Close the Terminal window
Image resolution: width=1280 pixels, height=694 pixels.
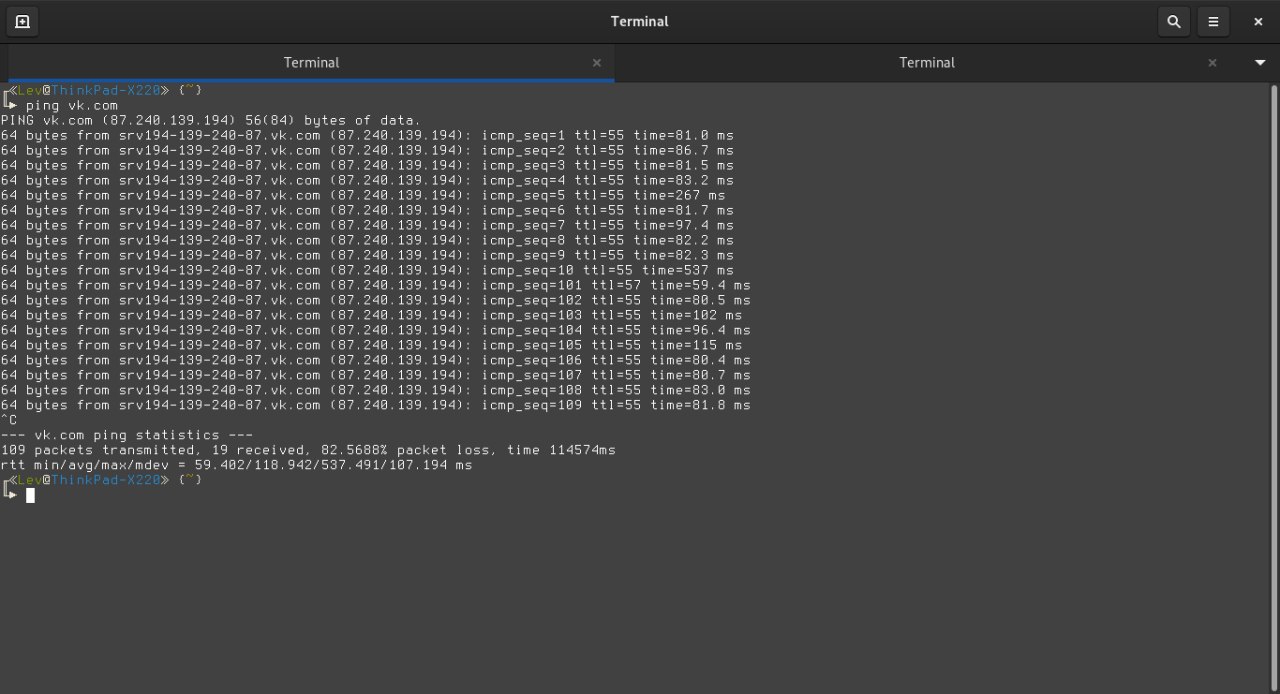(x=1258, y=21)
